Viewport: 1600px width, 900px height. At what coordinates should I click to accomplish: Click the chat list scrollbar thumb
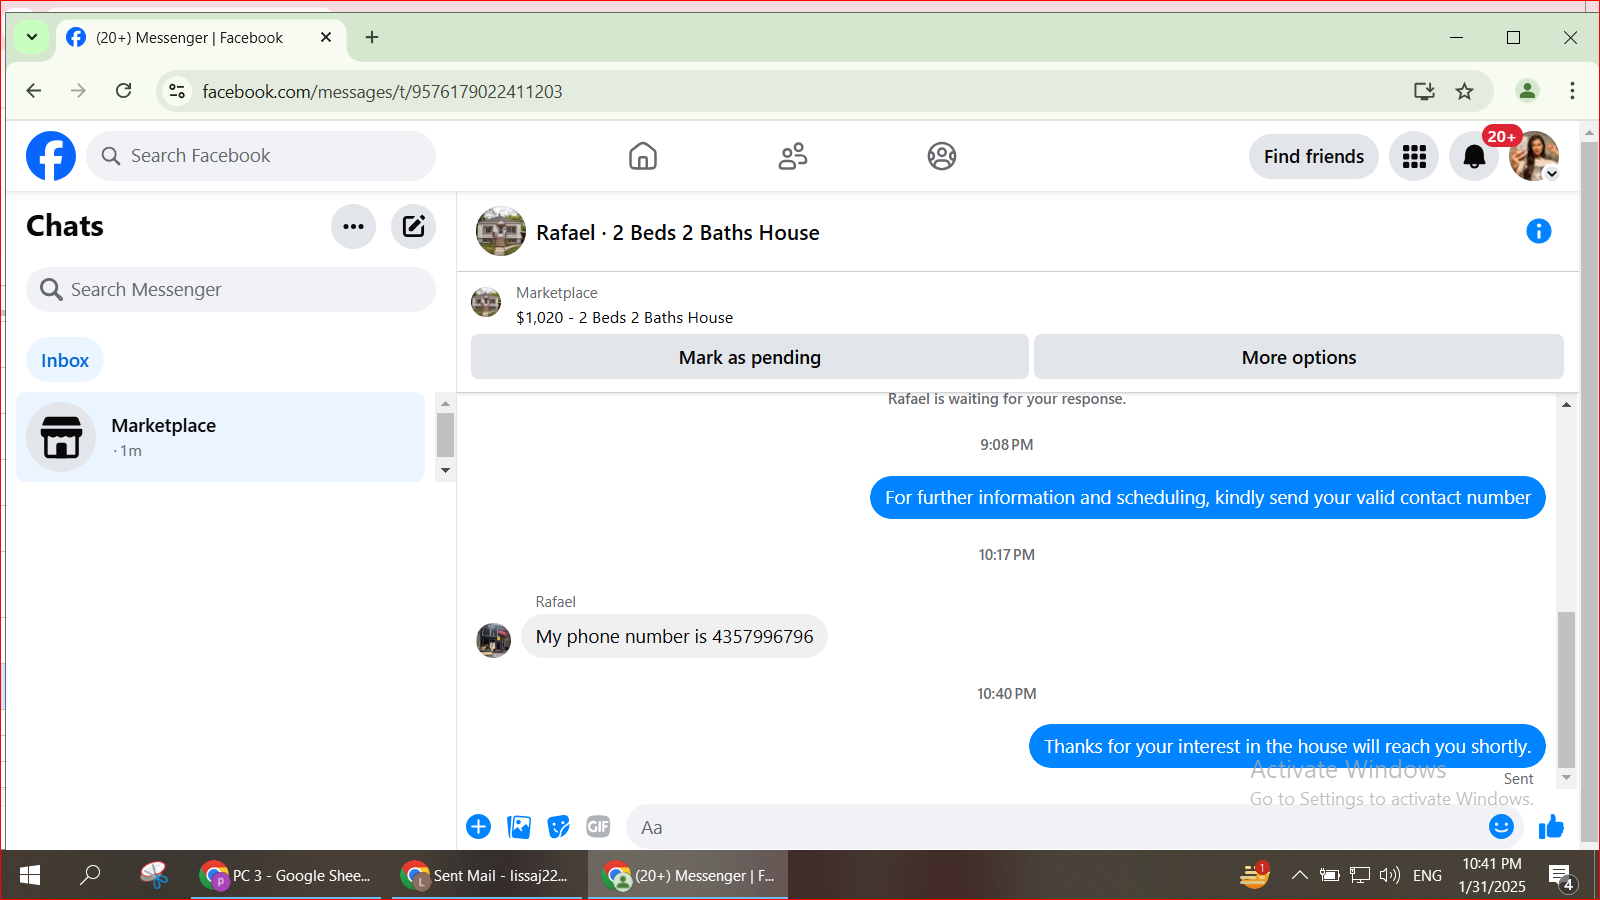pos(446,435)
